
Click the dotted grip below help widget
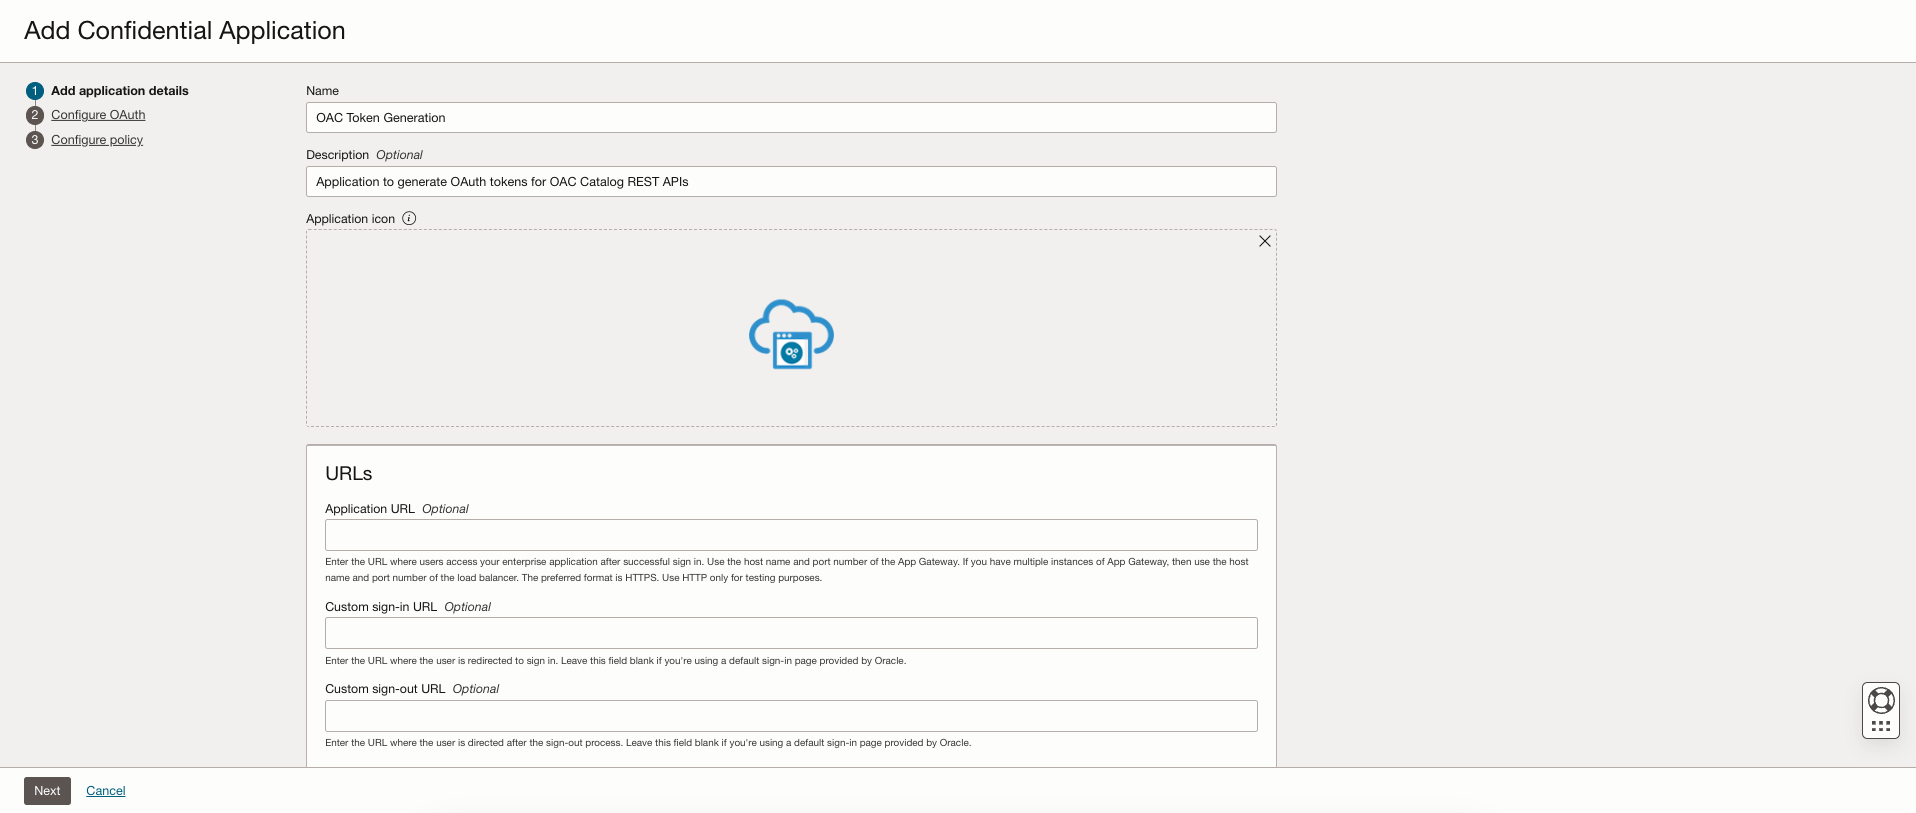(x=1881, y=726)
